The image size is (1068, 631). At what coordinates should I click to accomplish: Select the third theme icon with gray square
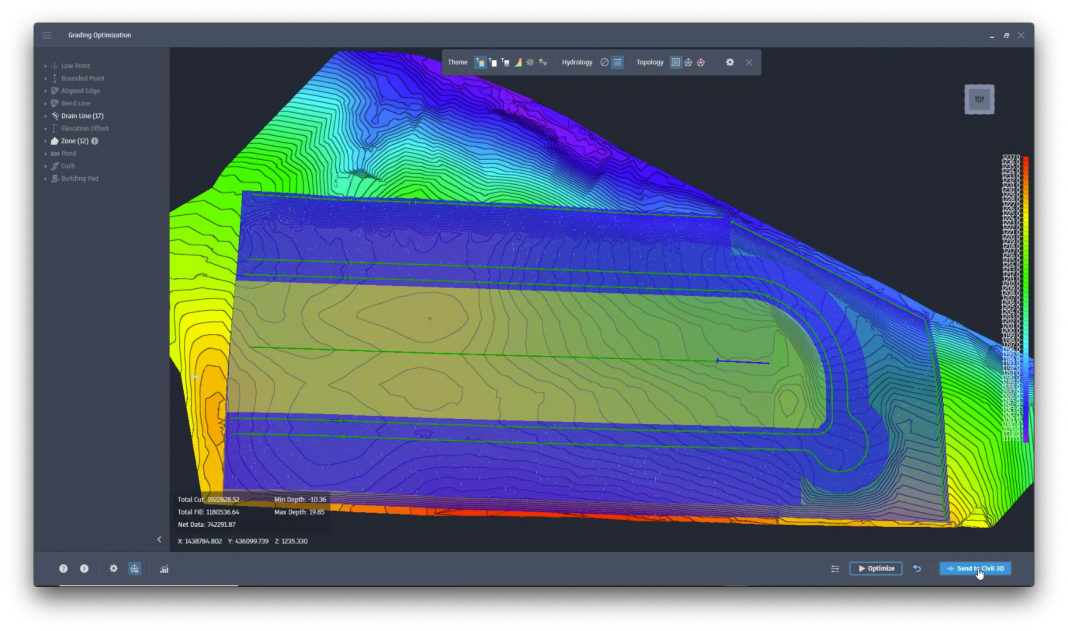pyautogui.click(x=505, y=62)
